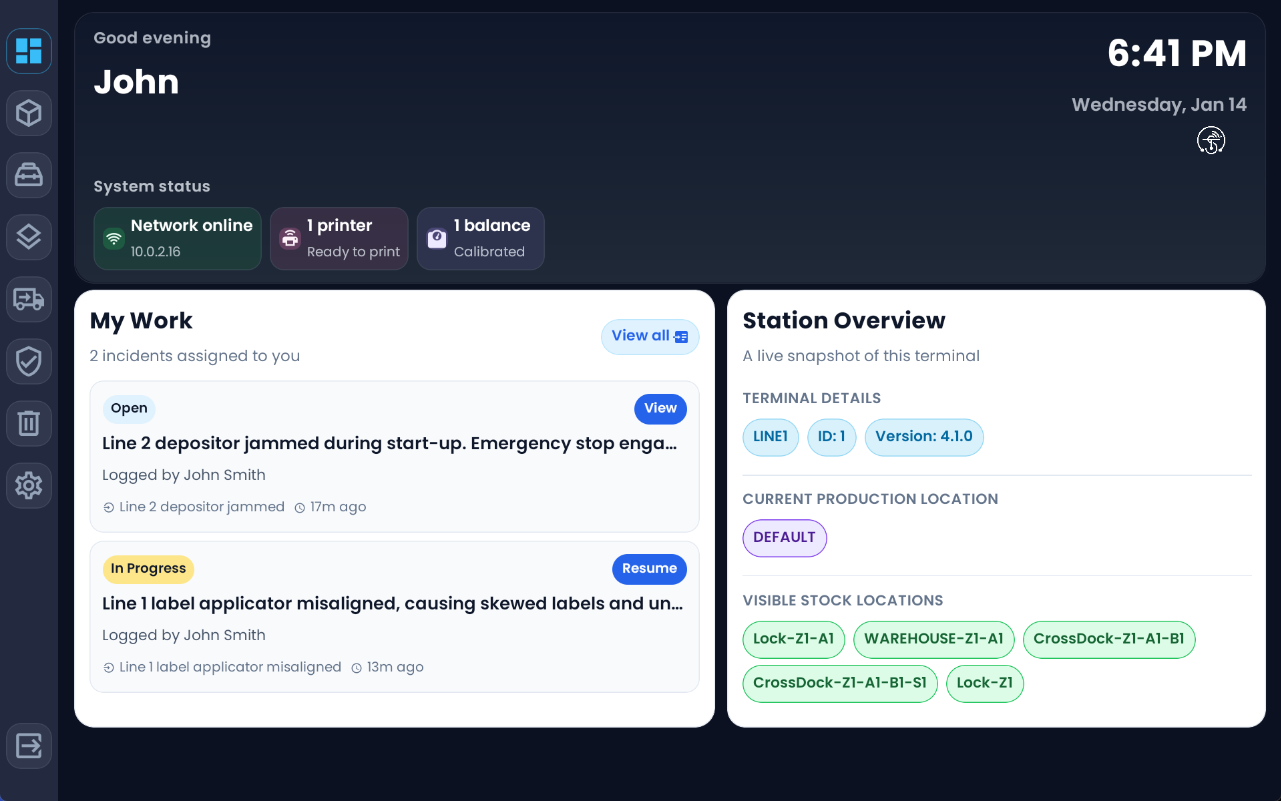Click the Network online status badge
Viewport: 1281px width, 801px height.
177,238
